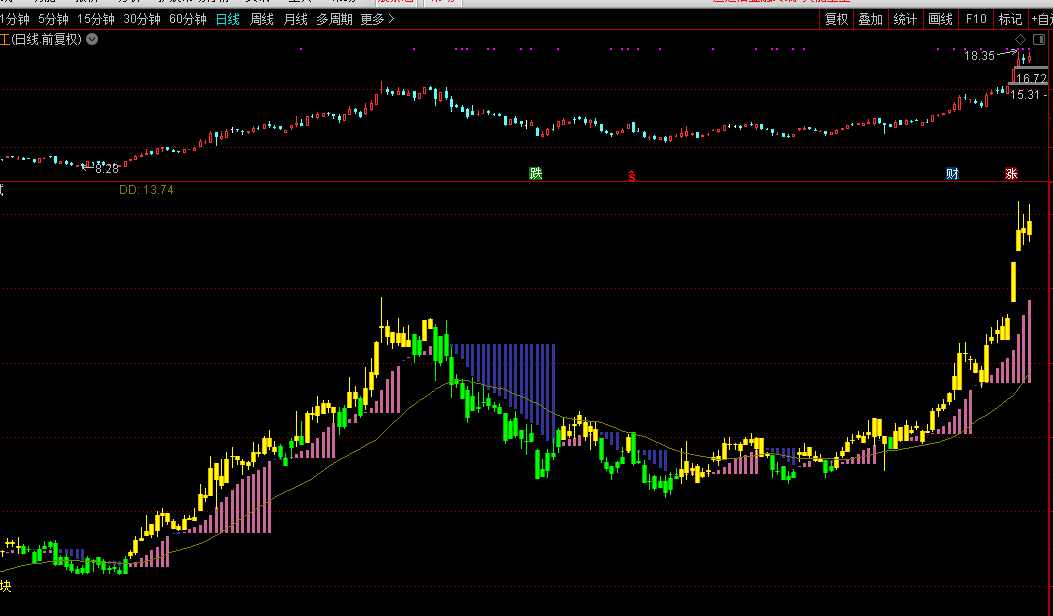Toggle 复权 price adjustment
This screenshot has width=1053, height=616.
836,19
